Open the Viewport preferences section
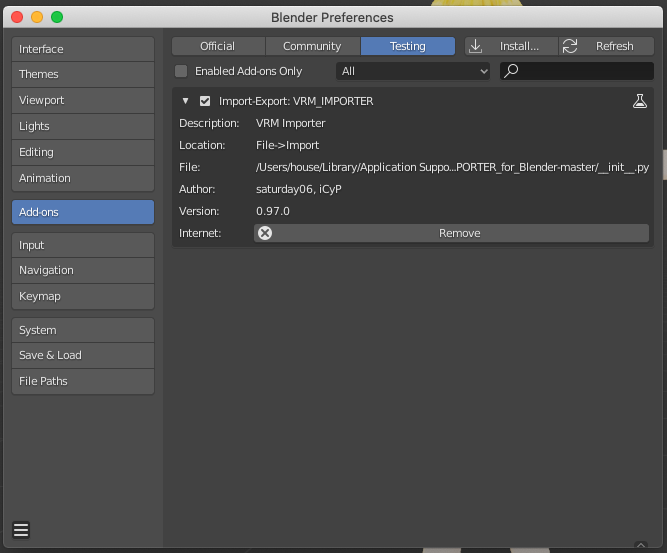Image resolution: width=667 pixels, height=553 pixels. click(83, 100)
